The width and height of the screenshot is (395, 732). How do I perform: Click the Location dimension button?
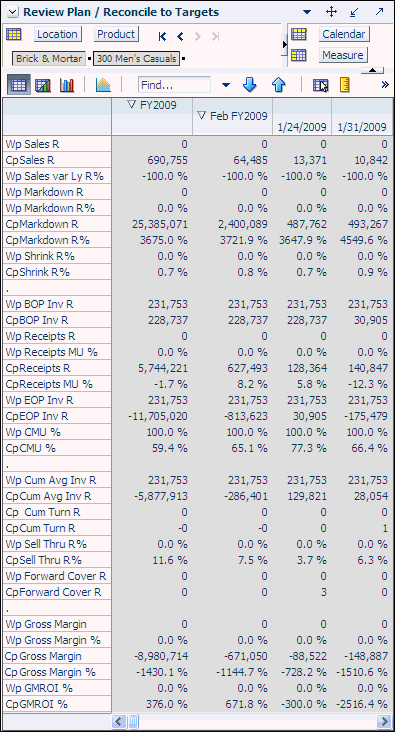tap(57, 34)
